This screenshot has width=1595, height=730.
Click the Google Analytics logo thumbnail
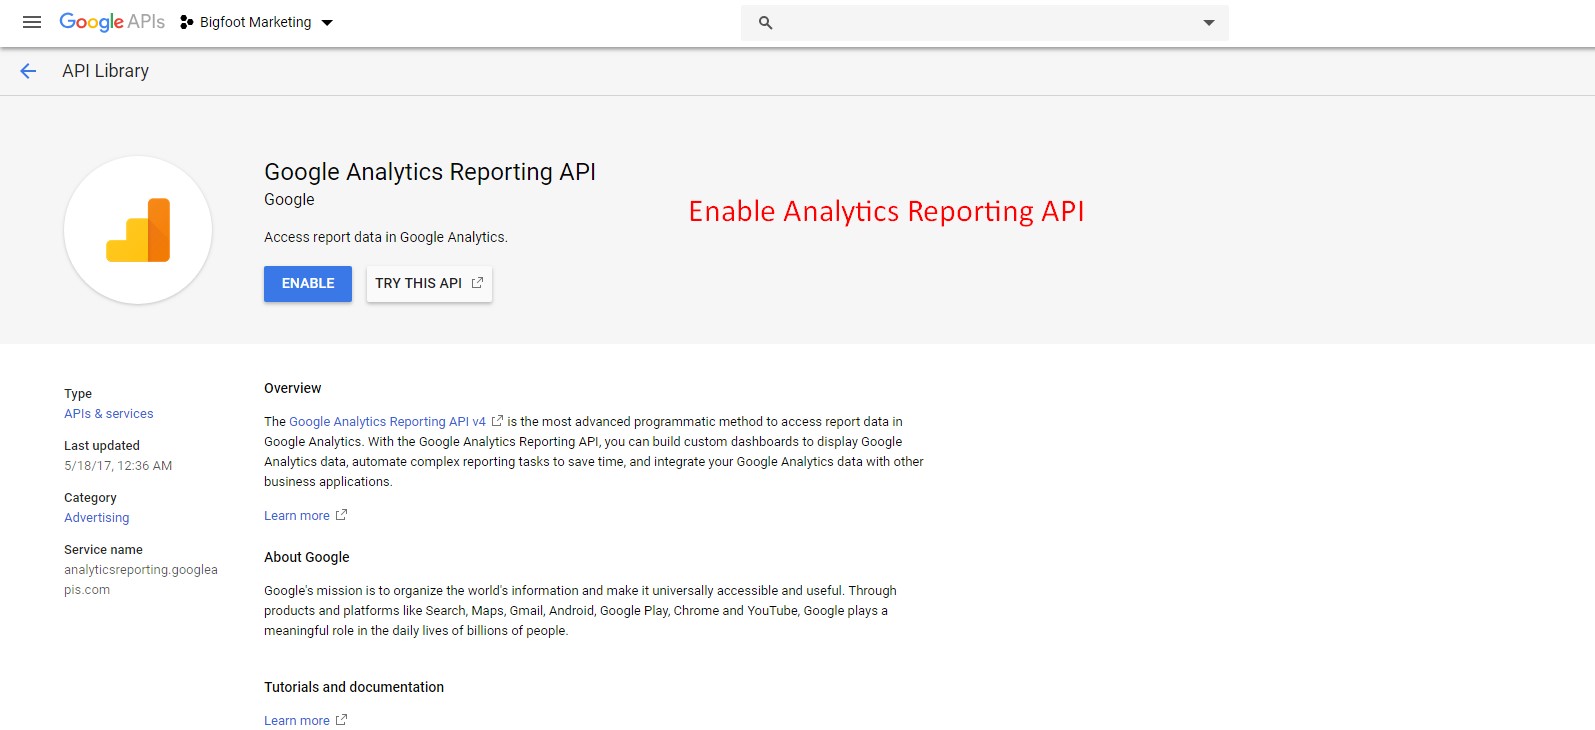click(x=138, y=230)
